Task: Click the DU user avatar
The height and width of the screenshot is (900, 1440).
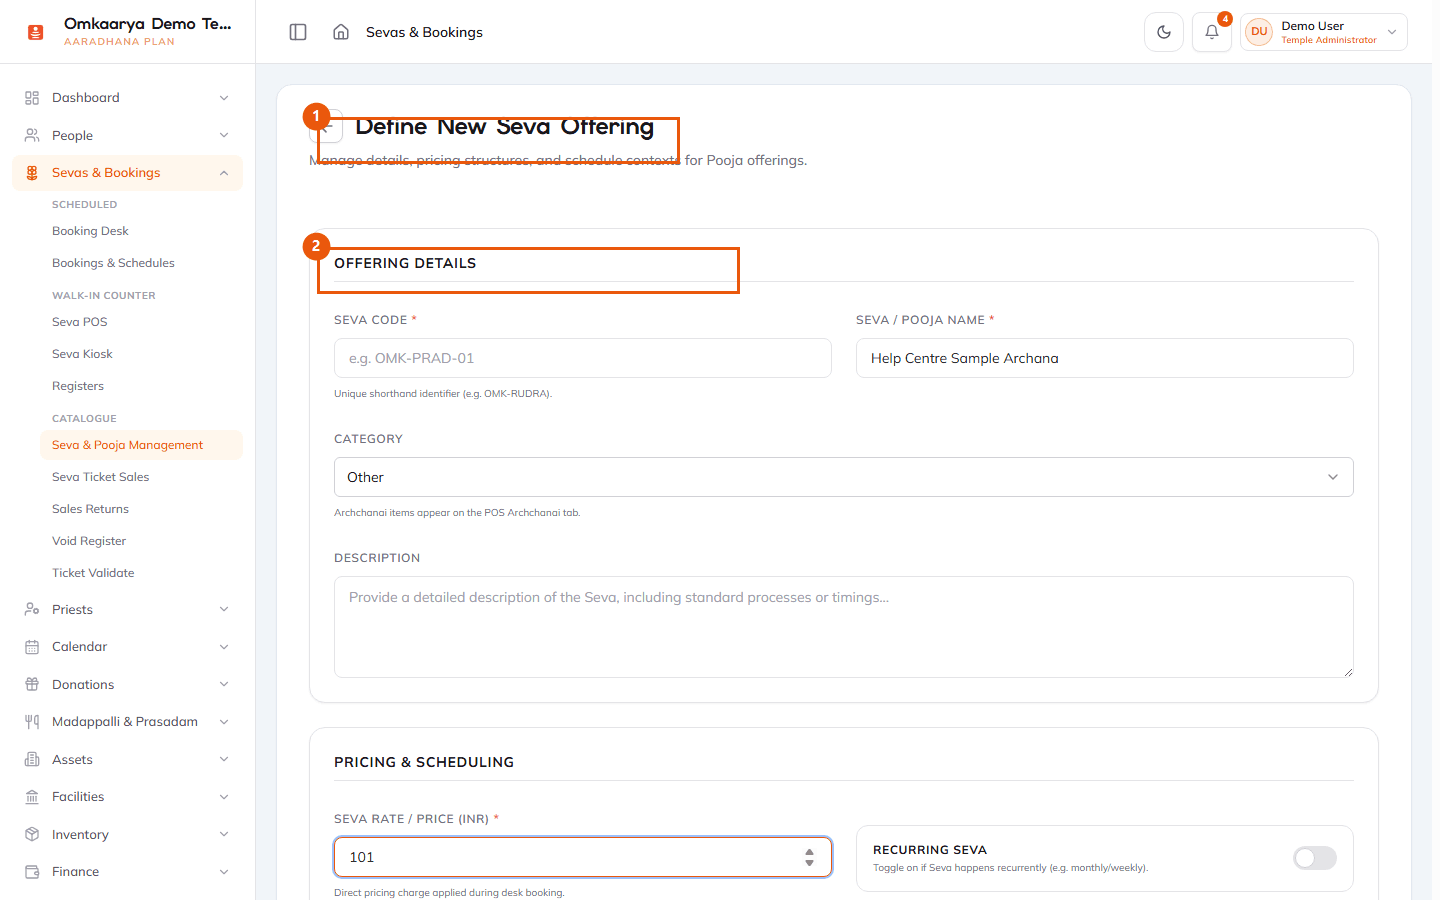Action: pos(1259,32)
